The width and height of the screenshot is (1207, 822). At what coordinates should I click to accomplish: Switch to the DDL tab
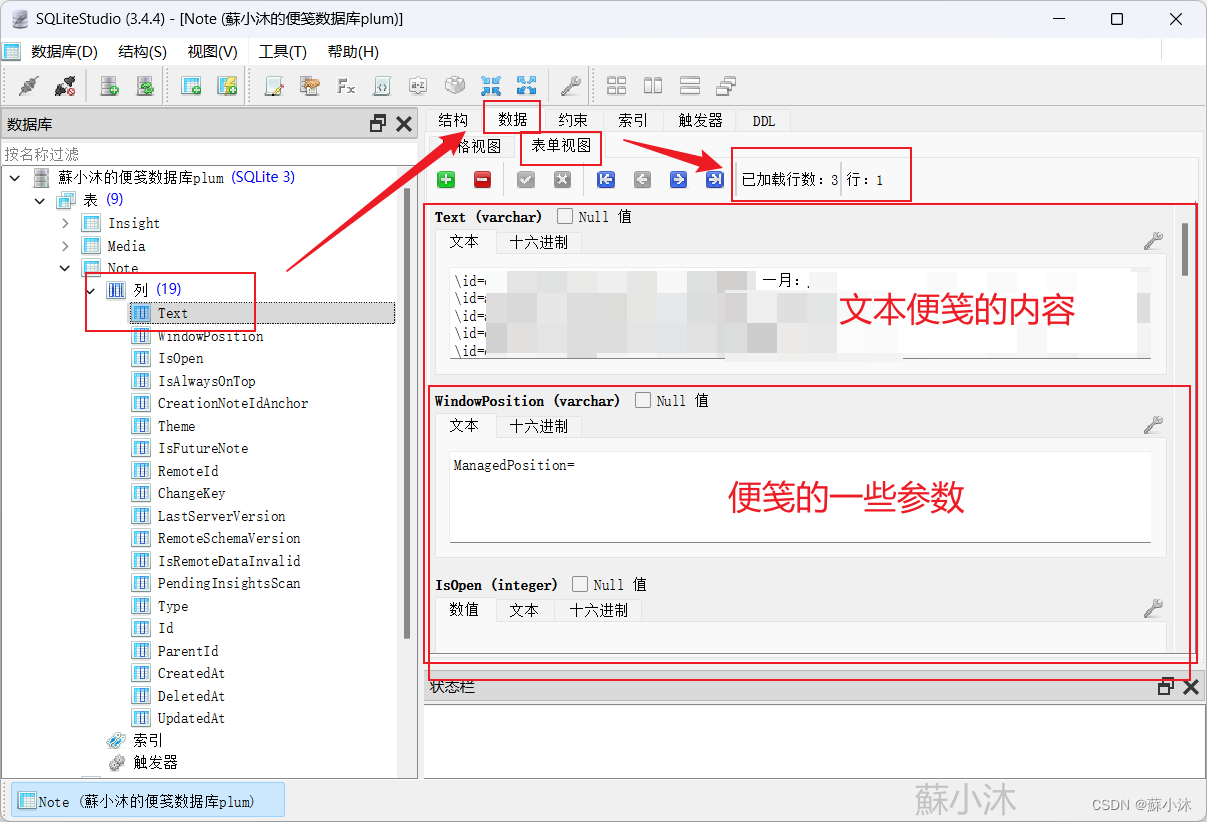tap(764, 120)
